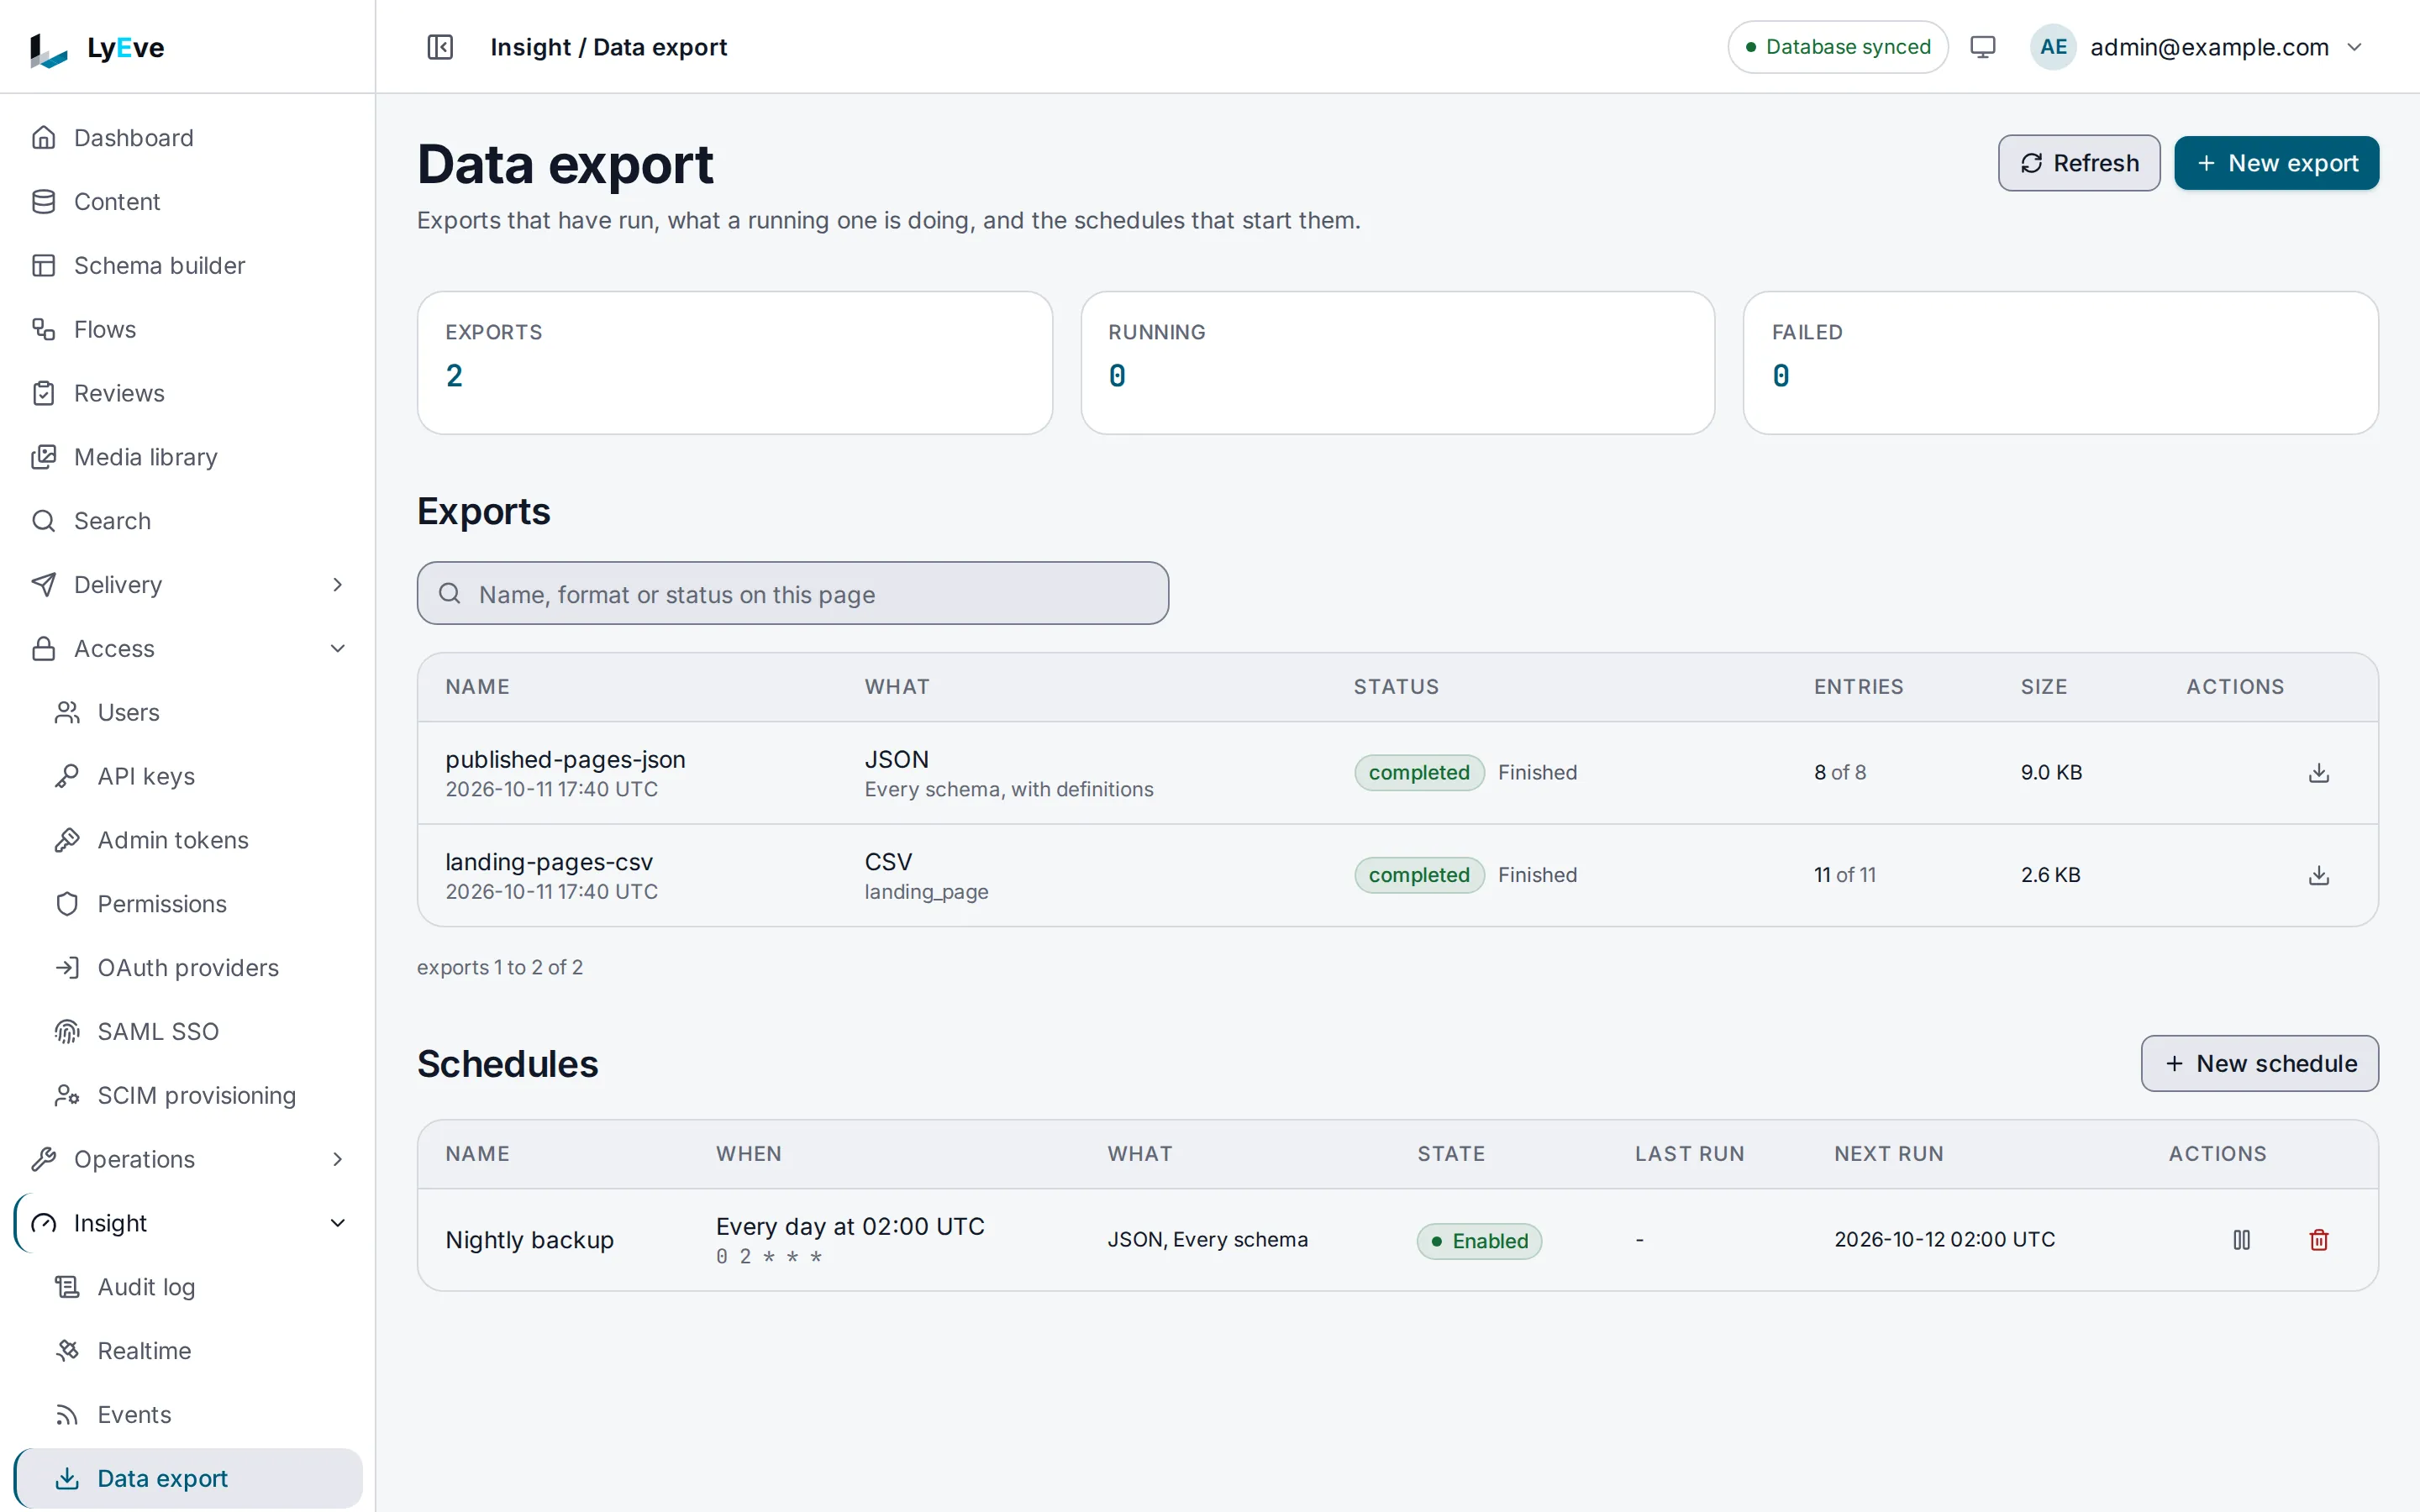The image size is (2420, 1512).
Task: Click the Enabled state badge of Nightly backup
Action: pos(1478,1241)
